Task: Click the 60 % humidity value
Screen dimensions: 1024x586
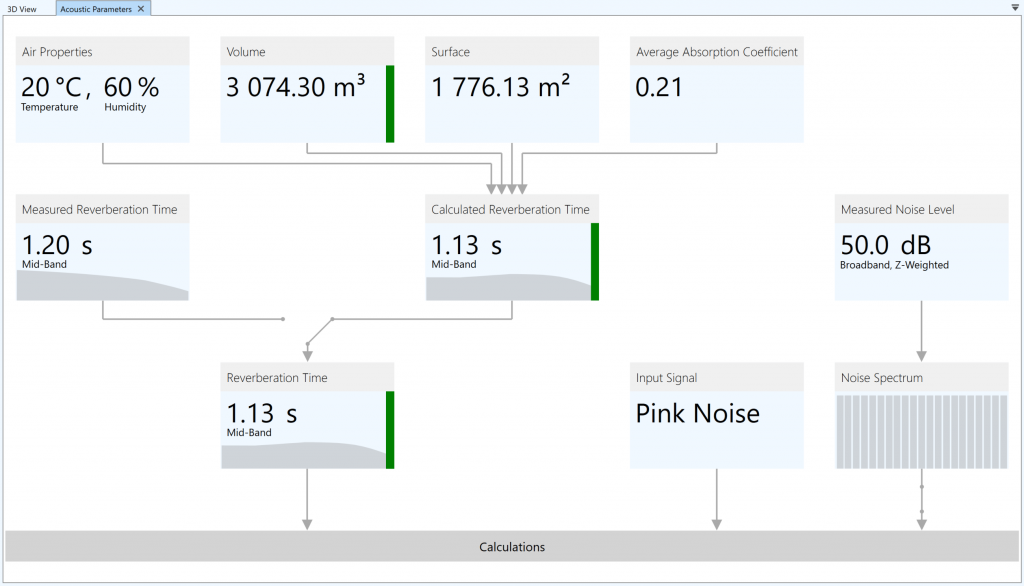Action: pos(131,88)
